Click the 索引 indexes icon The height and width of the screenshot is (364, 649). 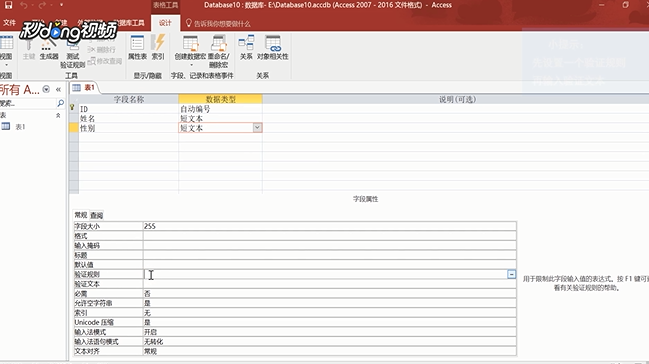pyautogui.click(x=158, y=48)
